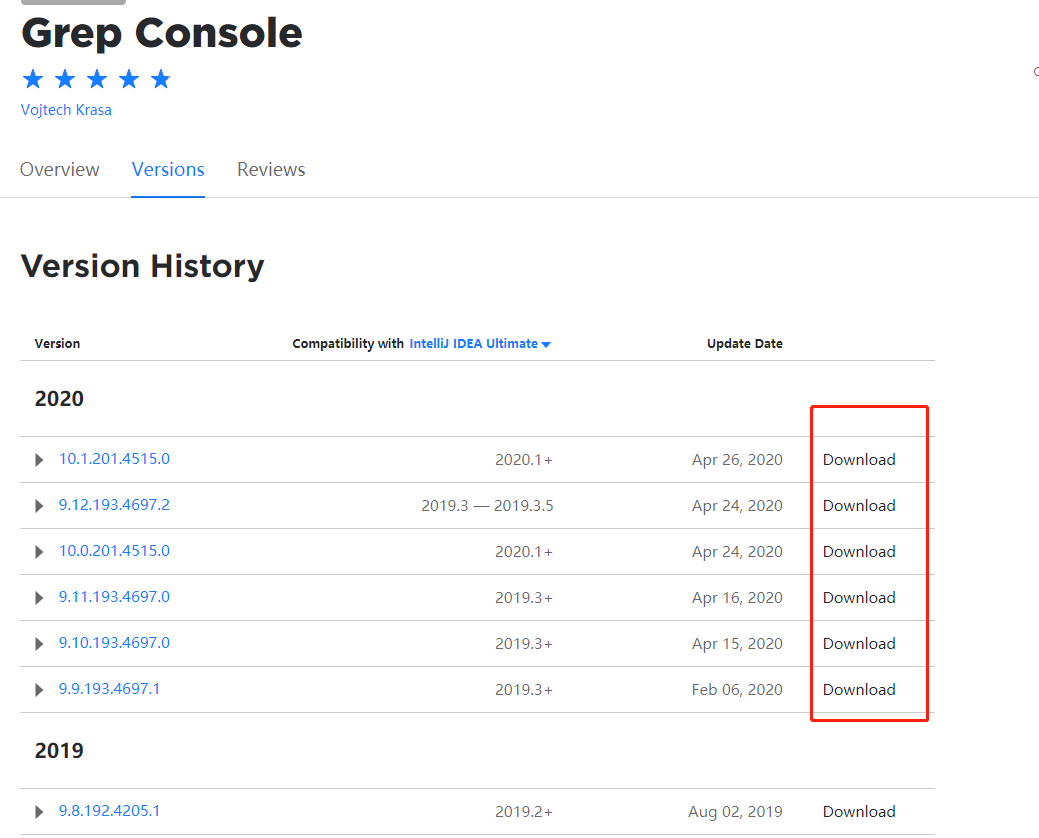This screenshot has height=838, width=1039.
Task: Expand details for version 9.9.193.4697.1
Action: point(39,690)
